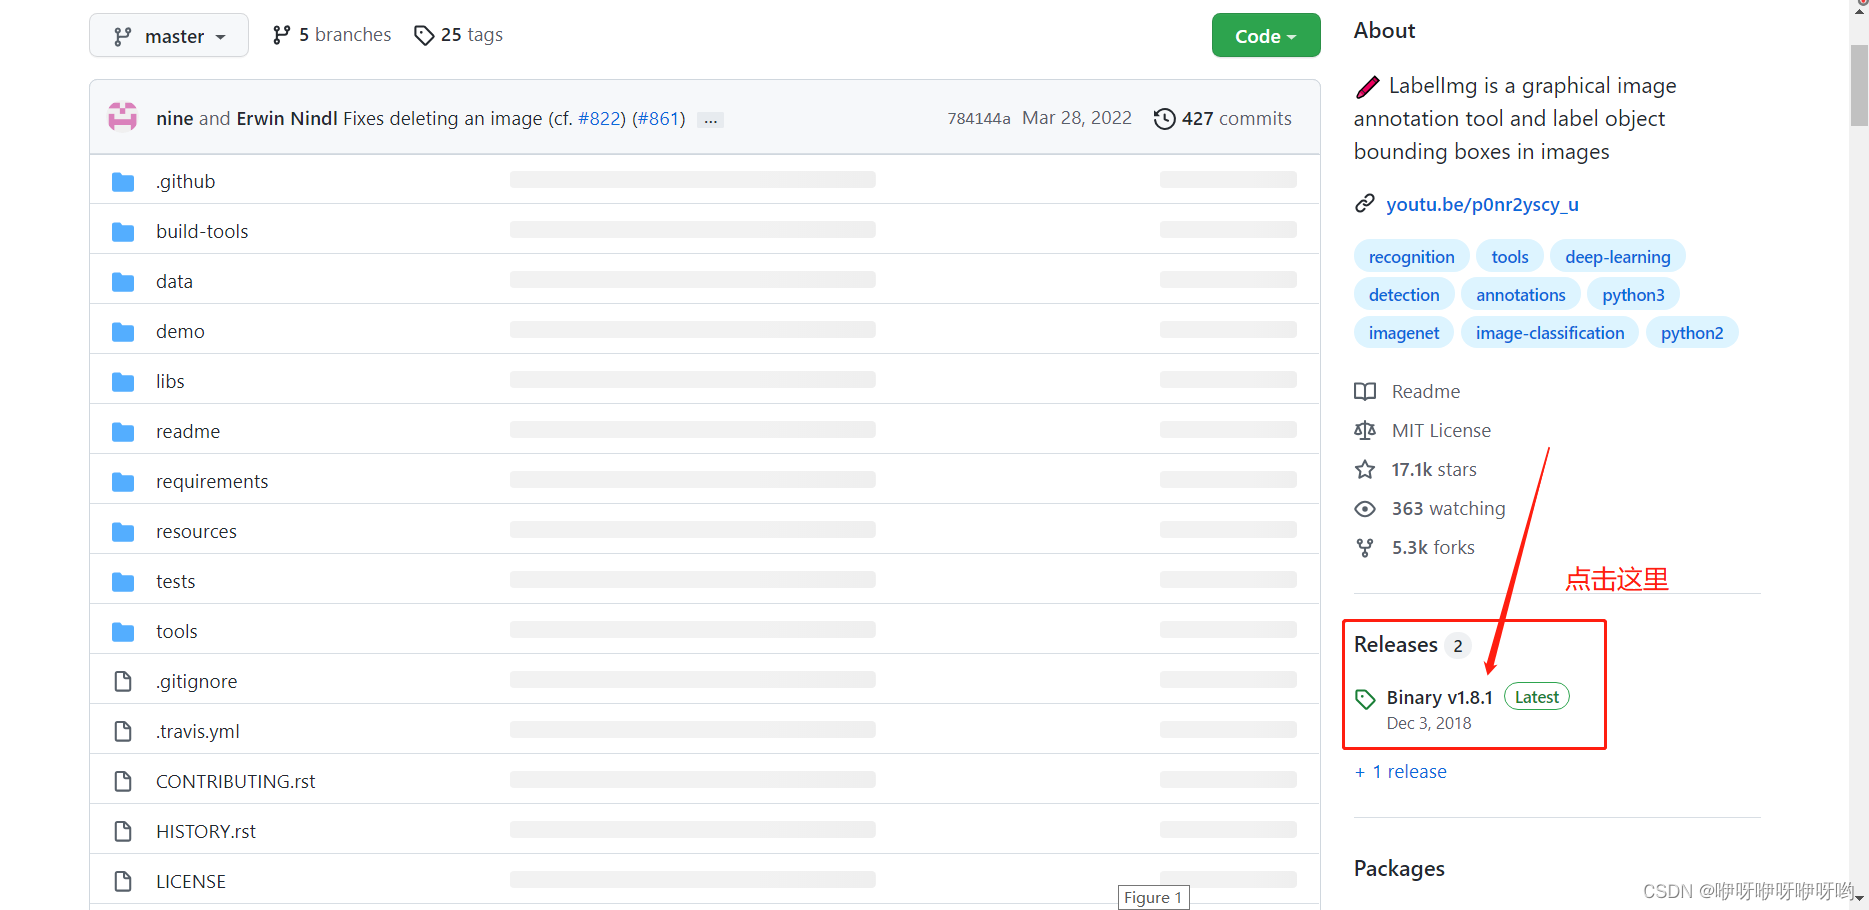Click the link chain icon in About
Screen dimensions: 1869x910
pyautogui.click(x=1365, y=204)
